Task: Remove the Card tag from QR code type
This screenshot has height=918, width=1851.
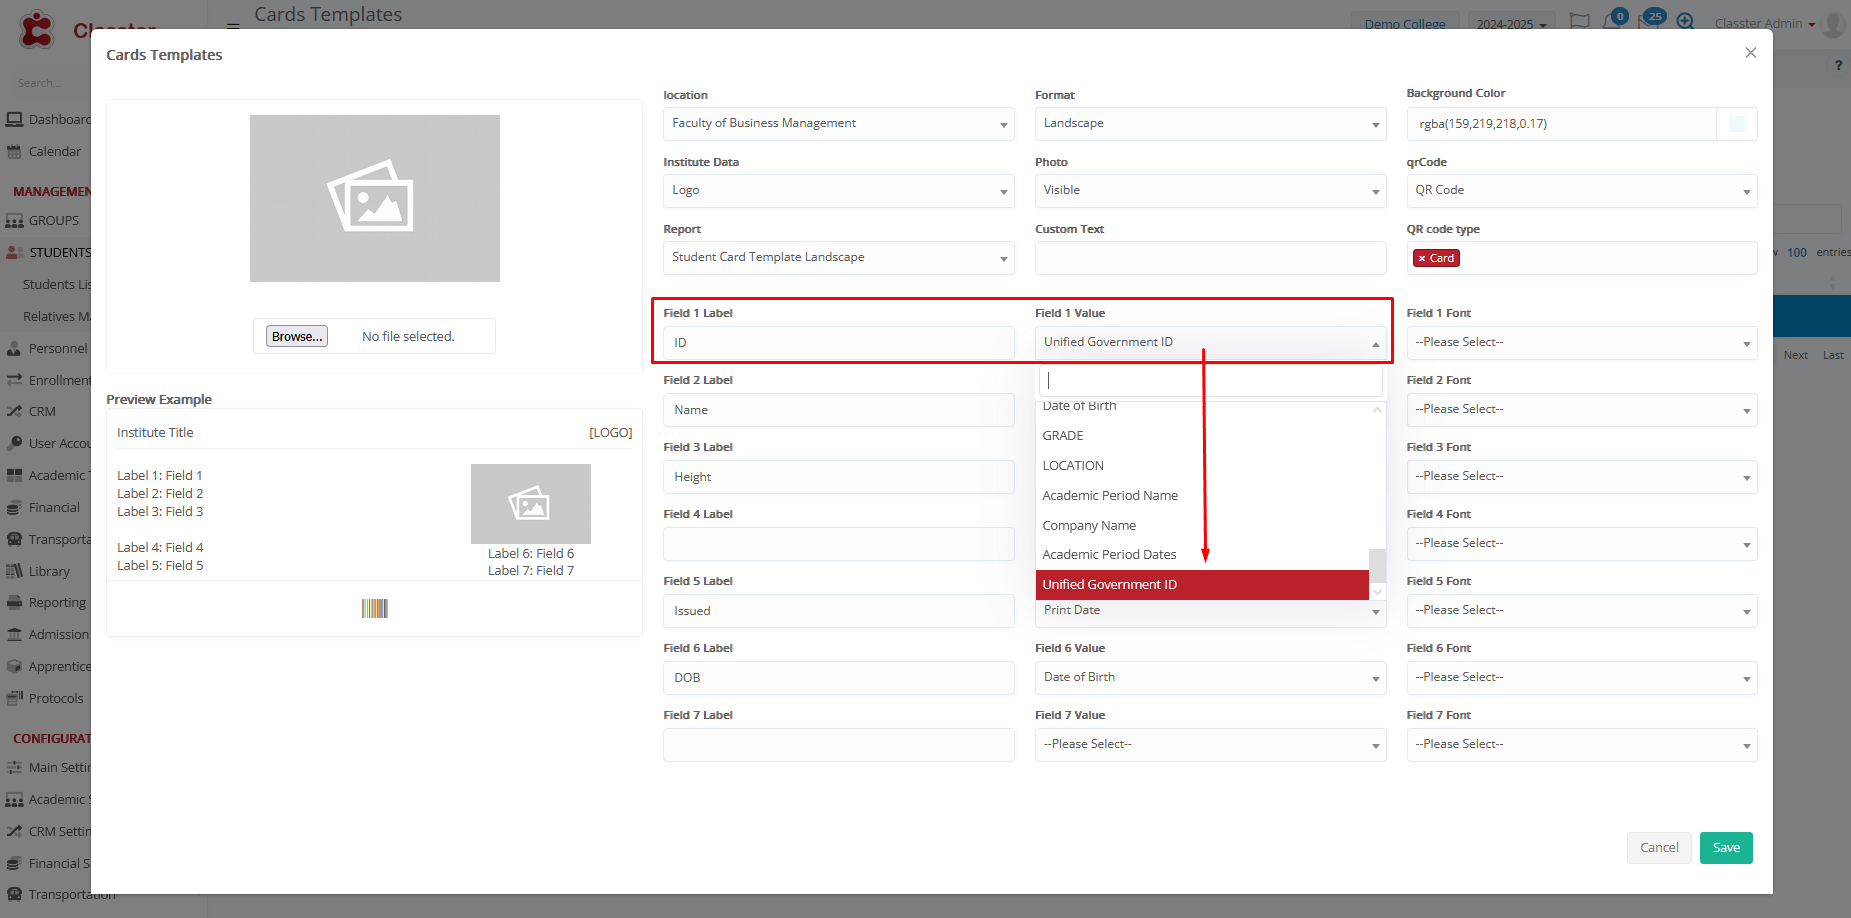Action: coord(1422,258)
